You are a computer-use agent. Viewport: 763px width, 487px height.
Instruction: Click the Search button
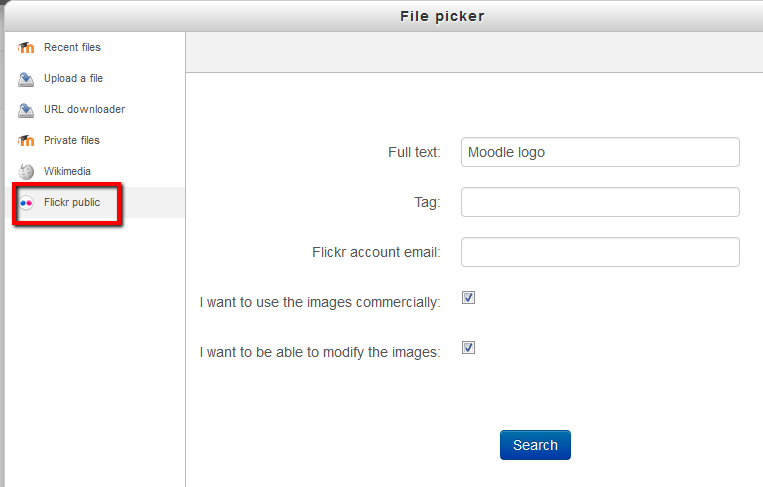click(535, 445)
